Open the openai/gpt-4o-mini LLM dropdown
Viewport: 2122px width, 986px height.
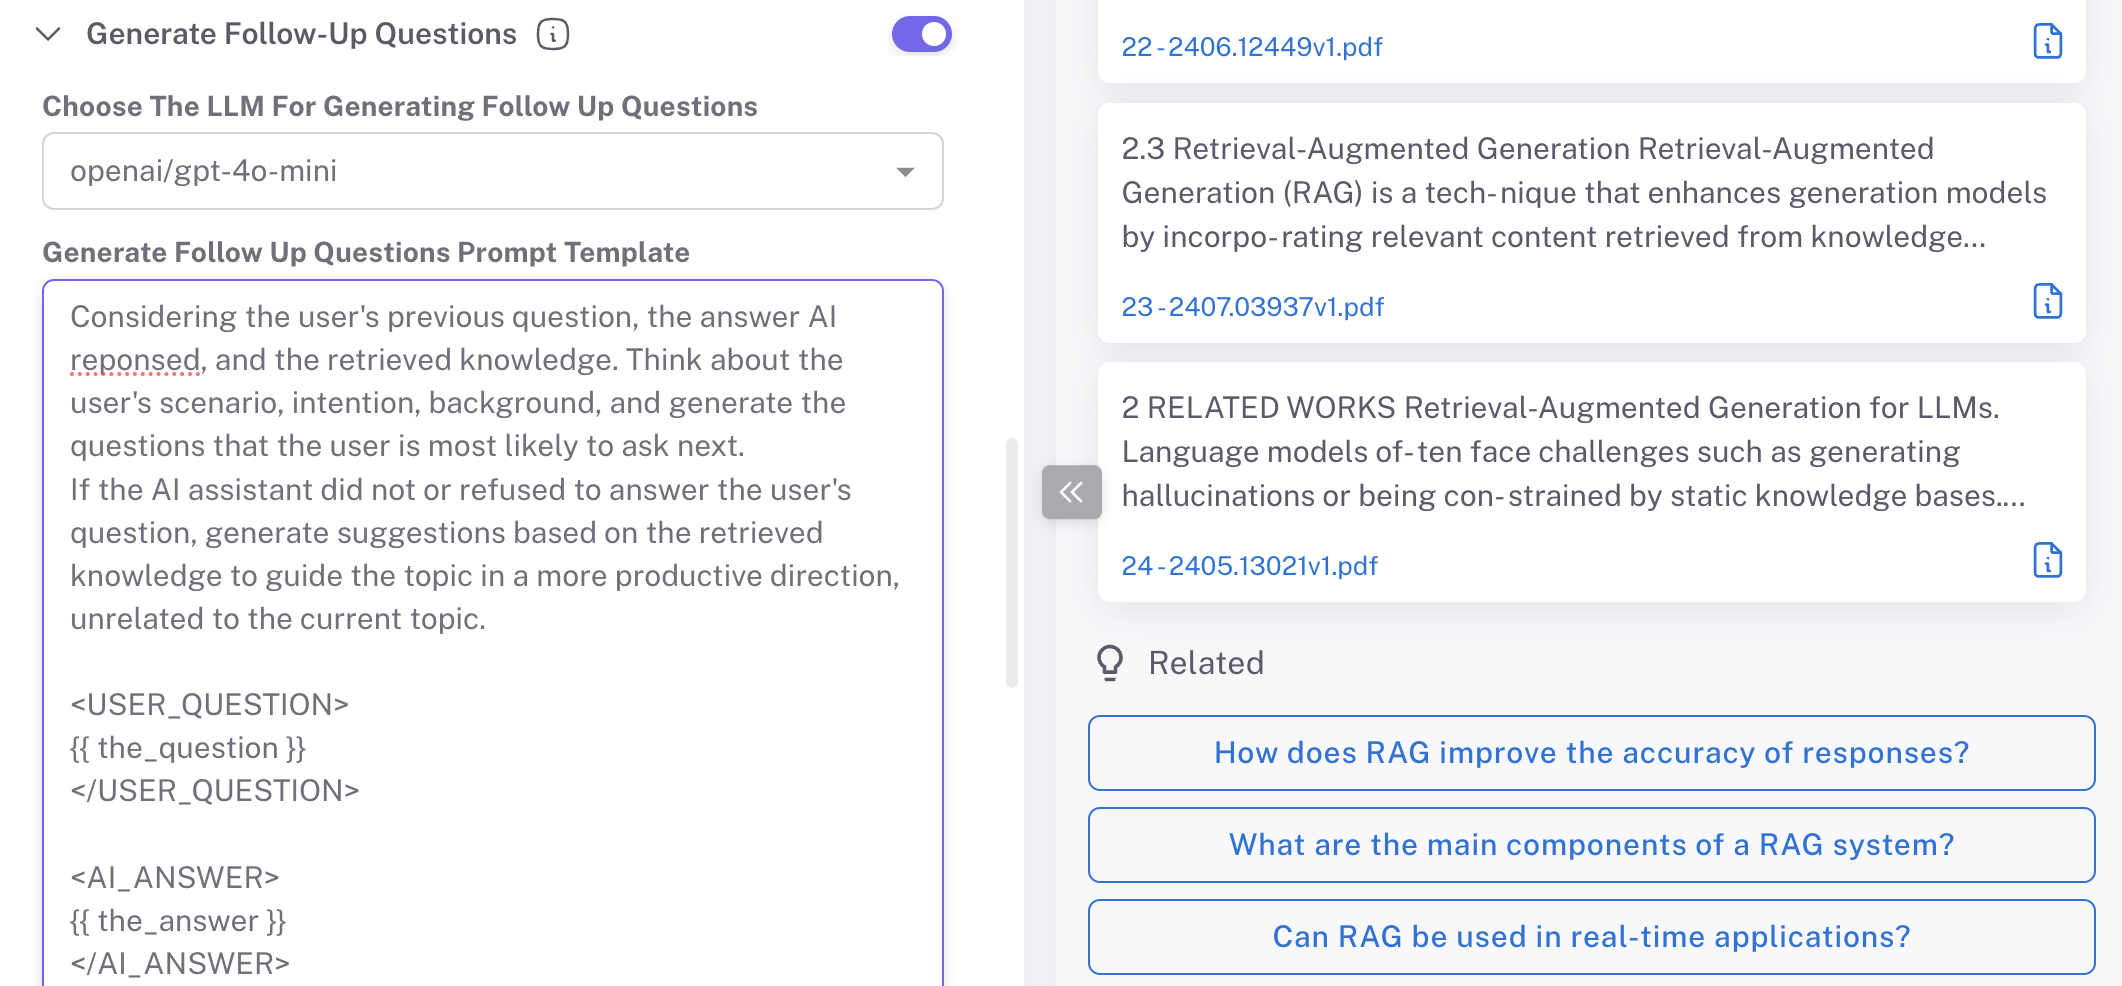492,171
